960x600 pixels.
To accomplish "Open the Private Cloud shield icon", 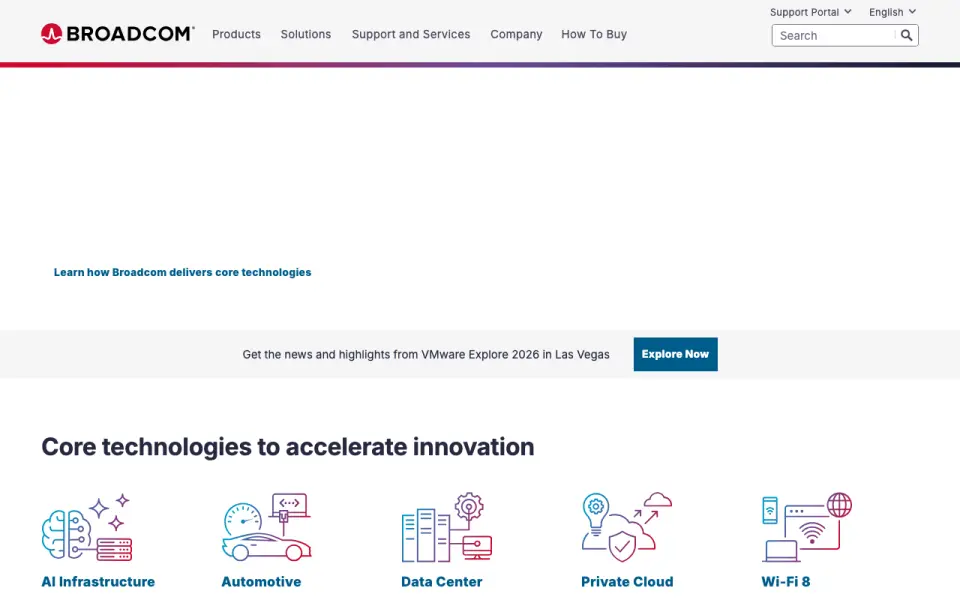I will coord(626,527).
